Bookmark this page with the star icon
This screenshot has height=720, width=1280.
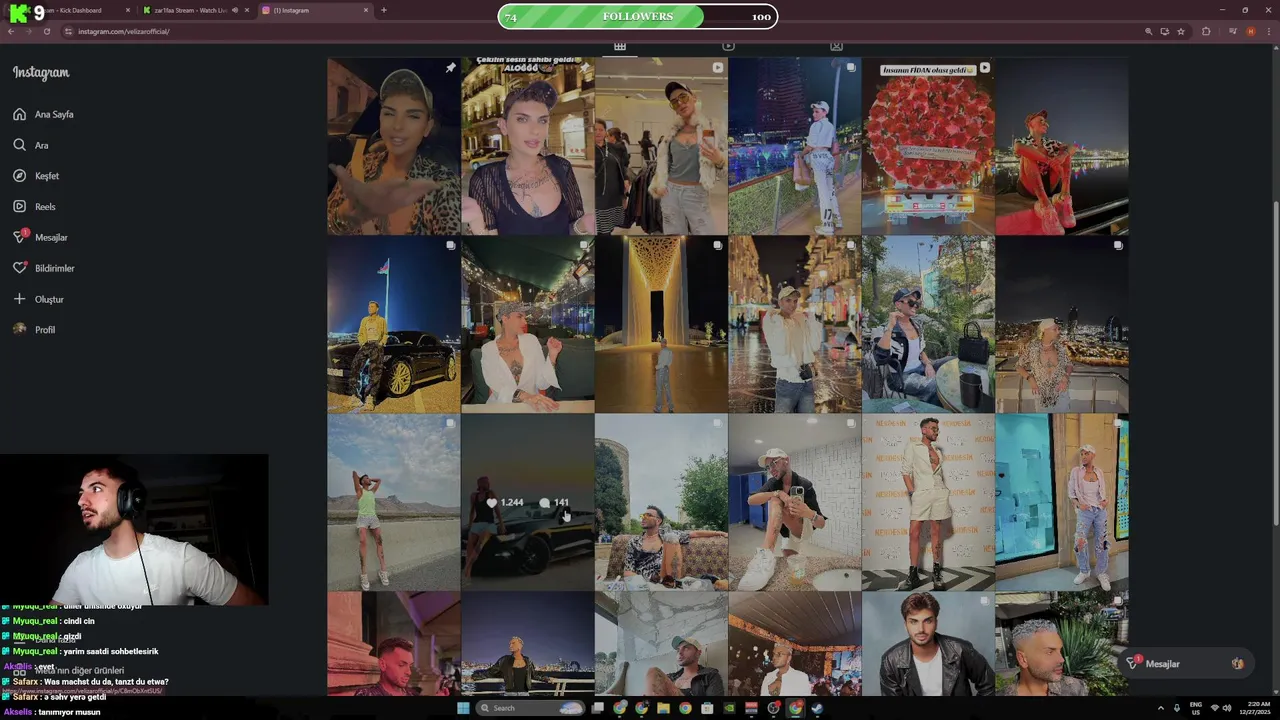pos(1181,31)
